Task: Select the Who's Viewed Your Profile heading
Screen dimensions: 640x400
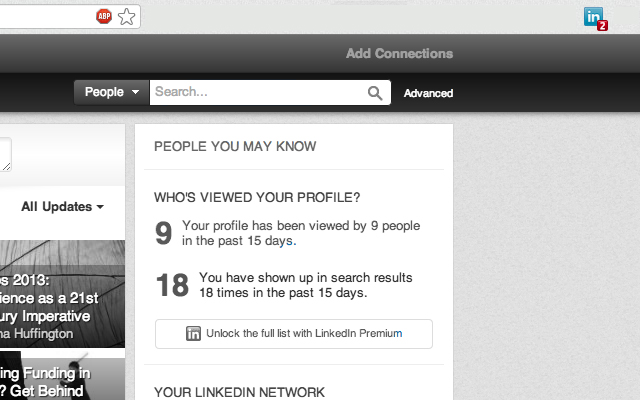Action: 257,197
